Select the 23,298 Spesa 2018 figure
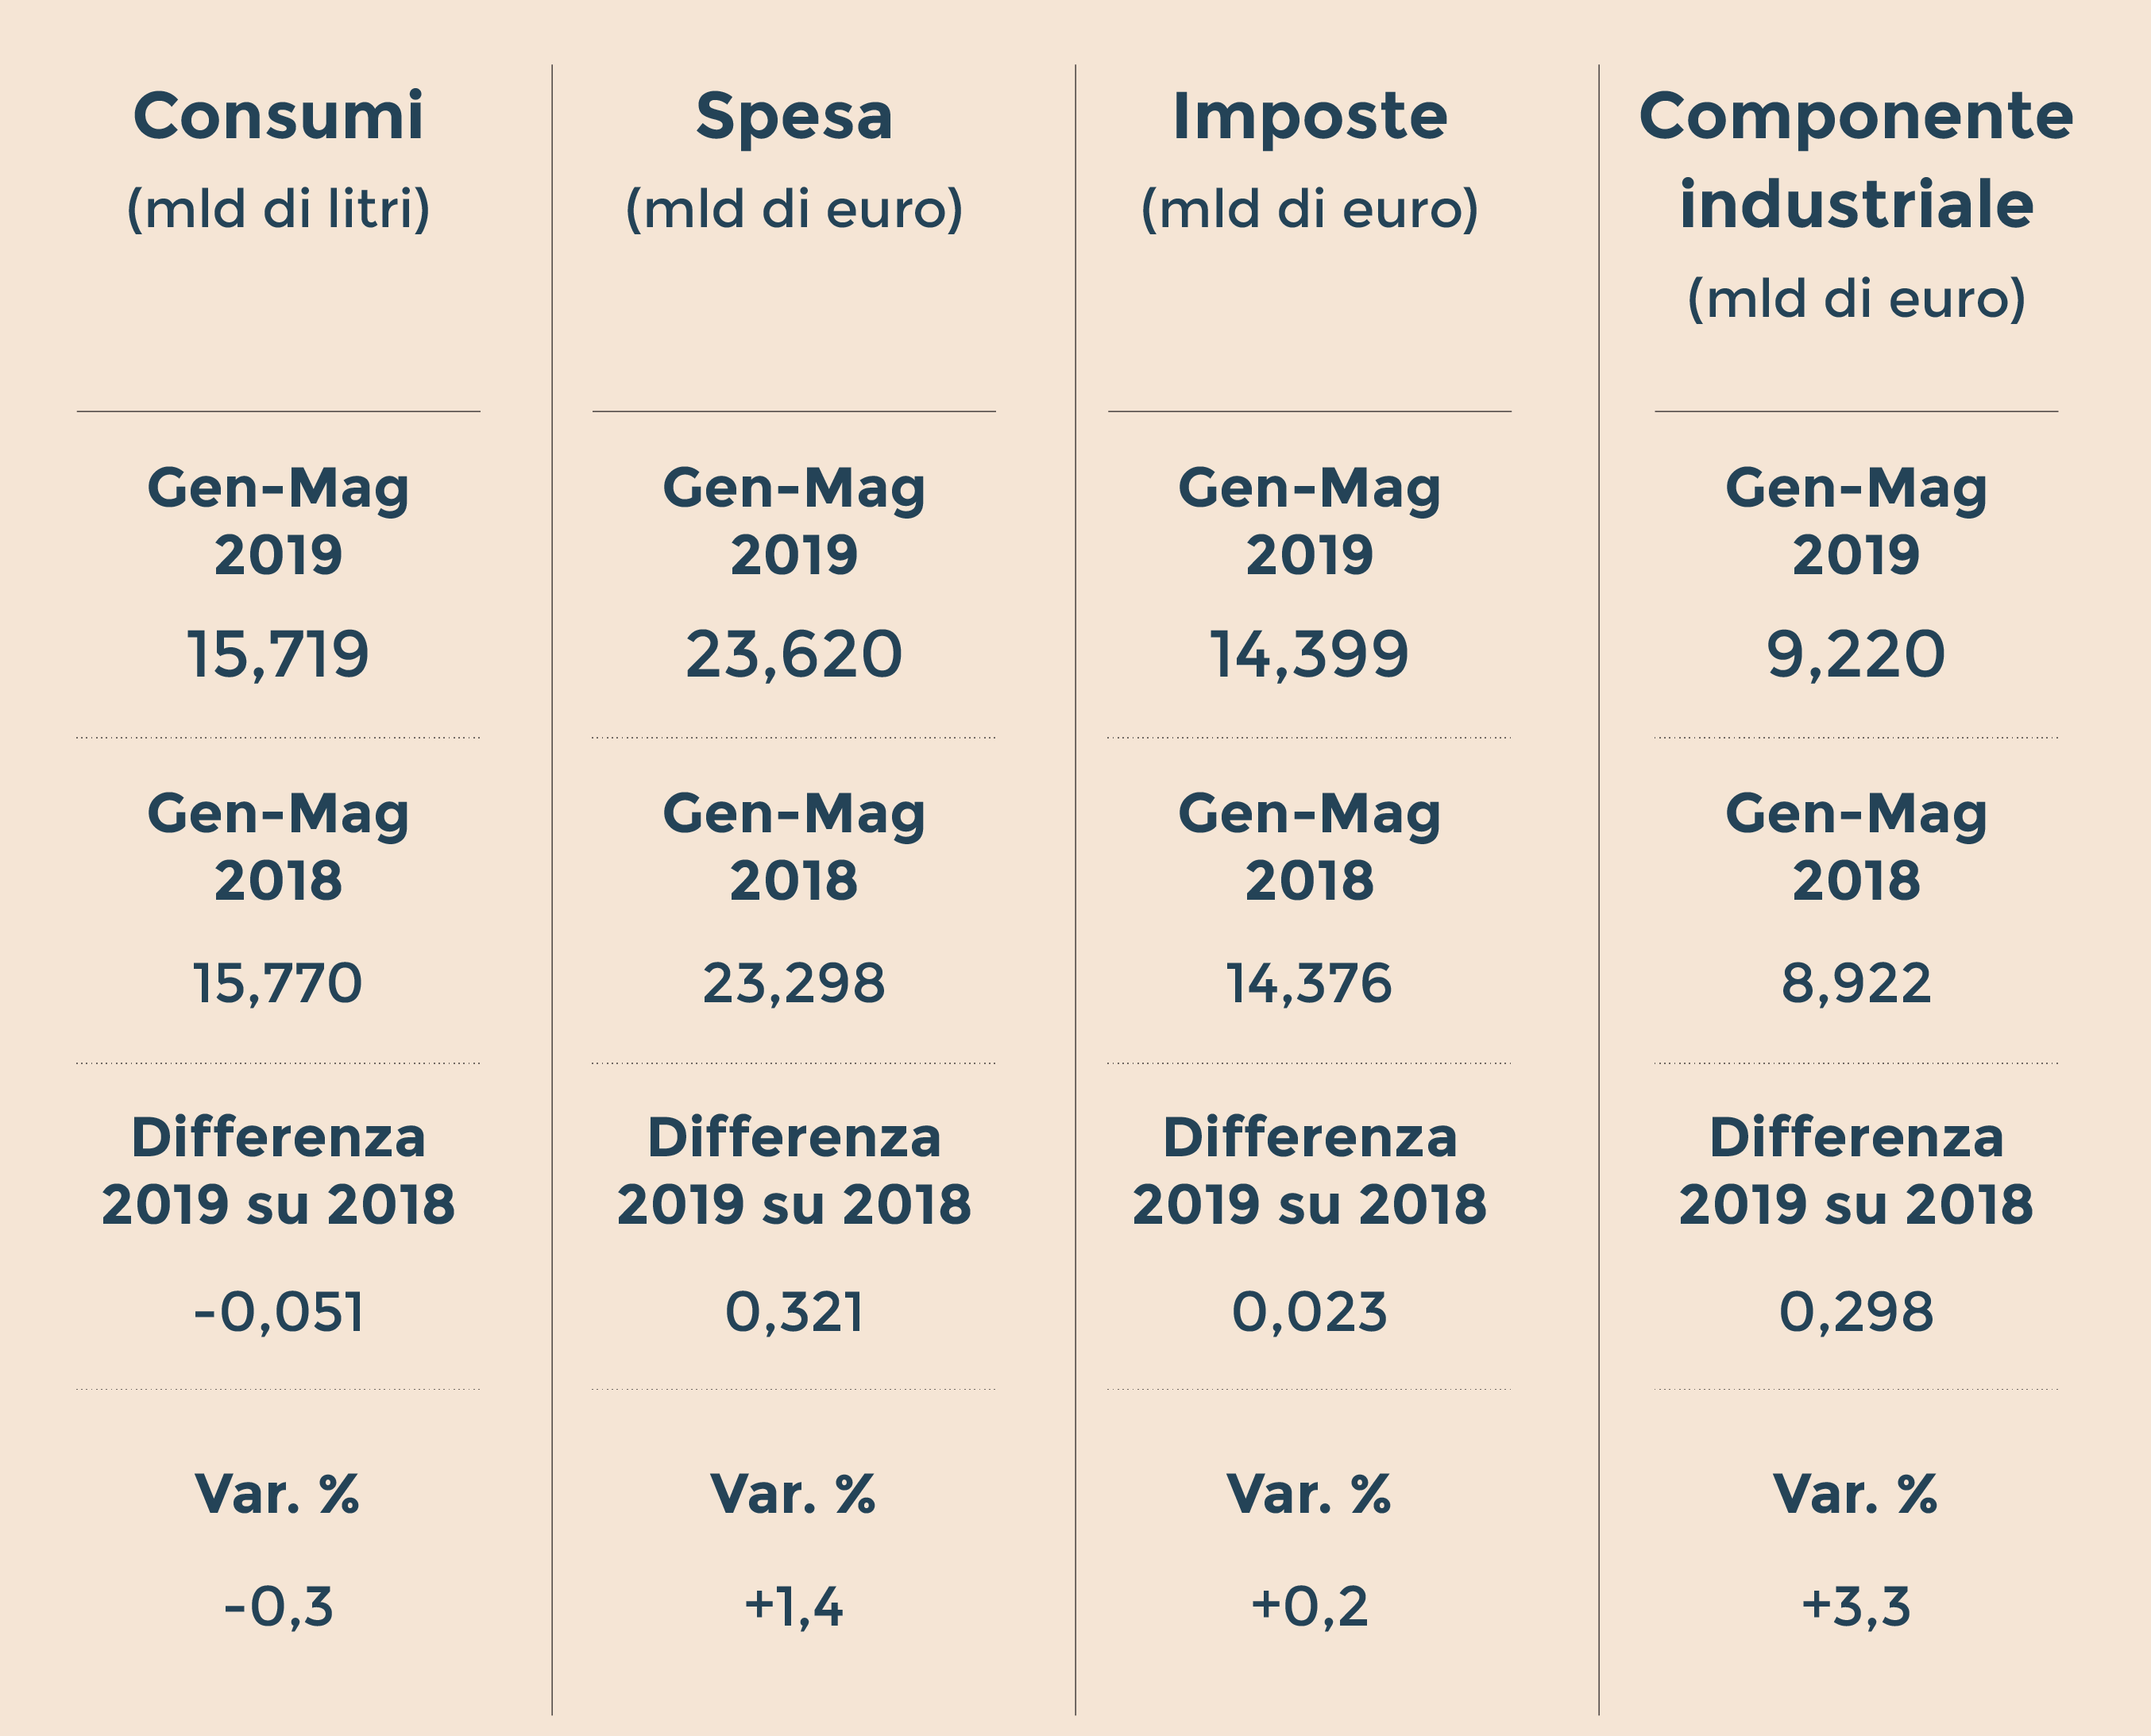2151x1736 pixels. pyautogui.click(x=794, y=983)
